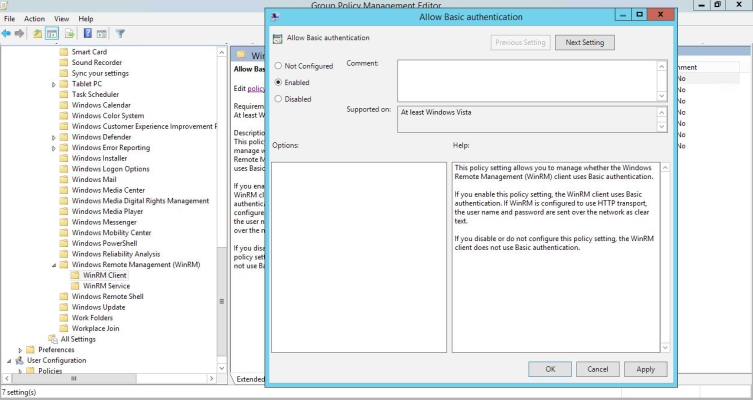
Task: Expand the Preferences tree node
Action: [x=20, y=350]
